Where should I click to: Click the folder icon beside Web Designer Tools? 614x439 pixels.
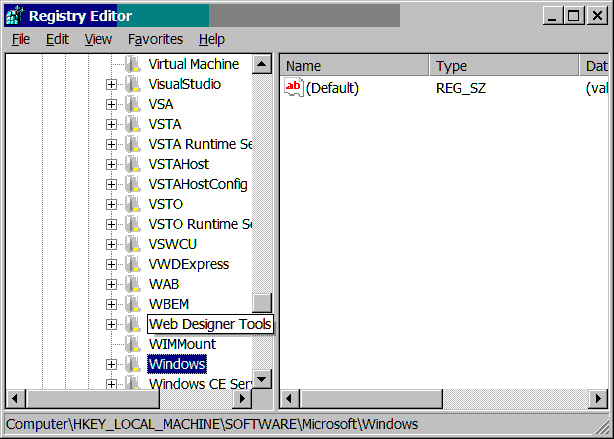tap(134, 323)
